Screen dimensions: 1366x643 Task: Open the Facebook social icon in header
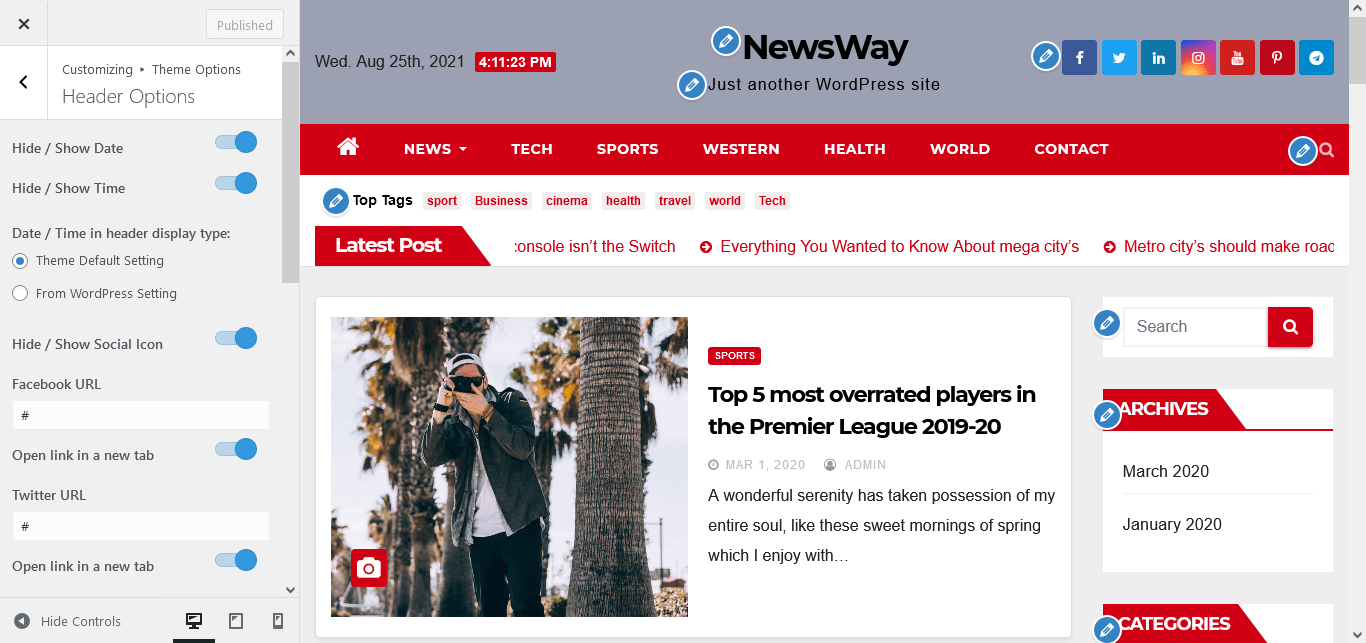pos(1079,58)
